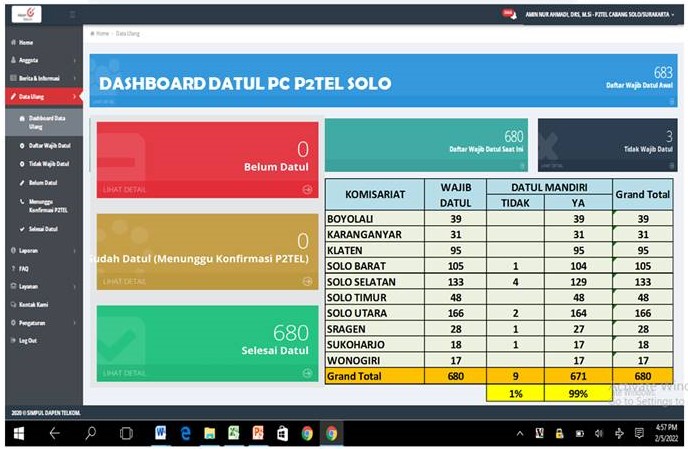Screen dimensions: 688x449
Task: Click the volume icon in system tray
Action: pos(599,434)
